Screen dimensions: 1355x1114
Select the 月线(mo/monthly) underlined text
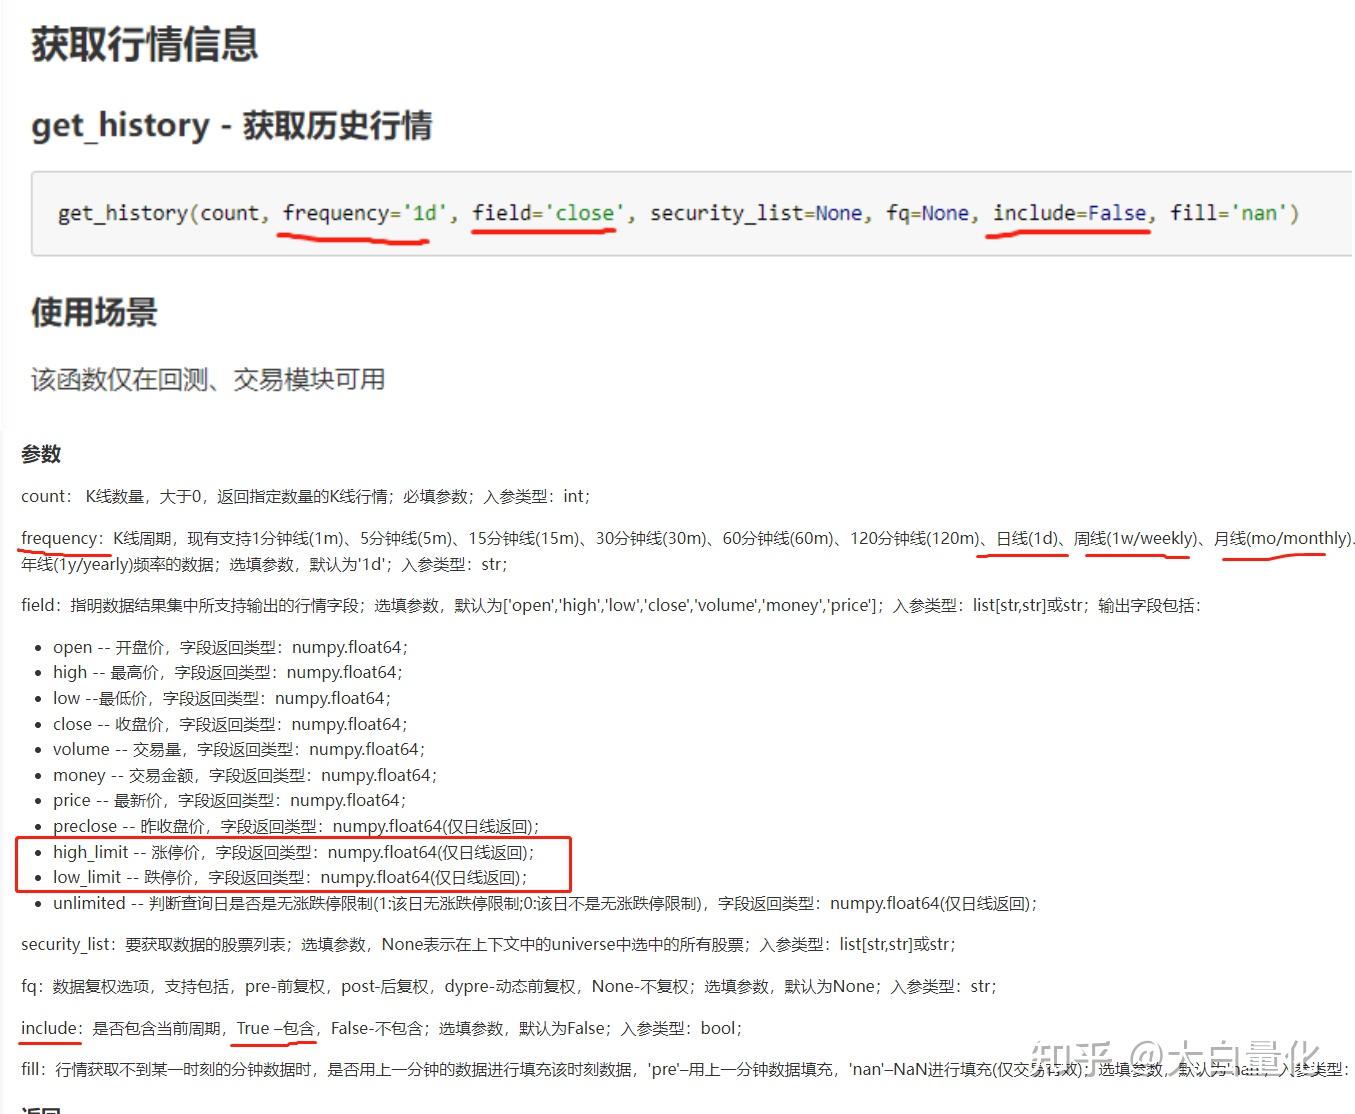(x=1281, y=538)
